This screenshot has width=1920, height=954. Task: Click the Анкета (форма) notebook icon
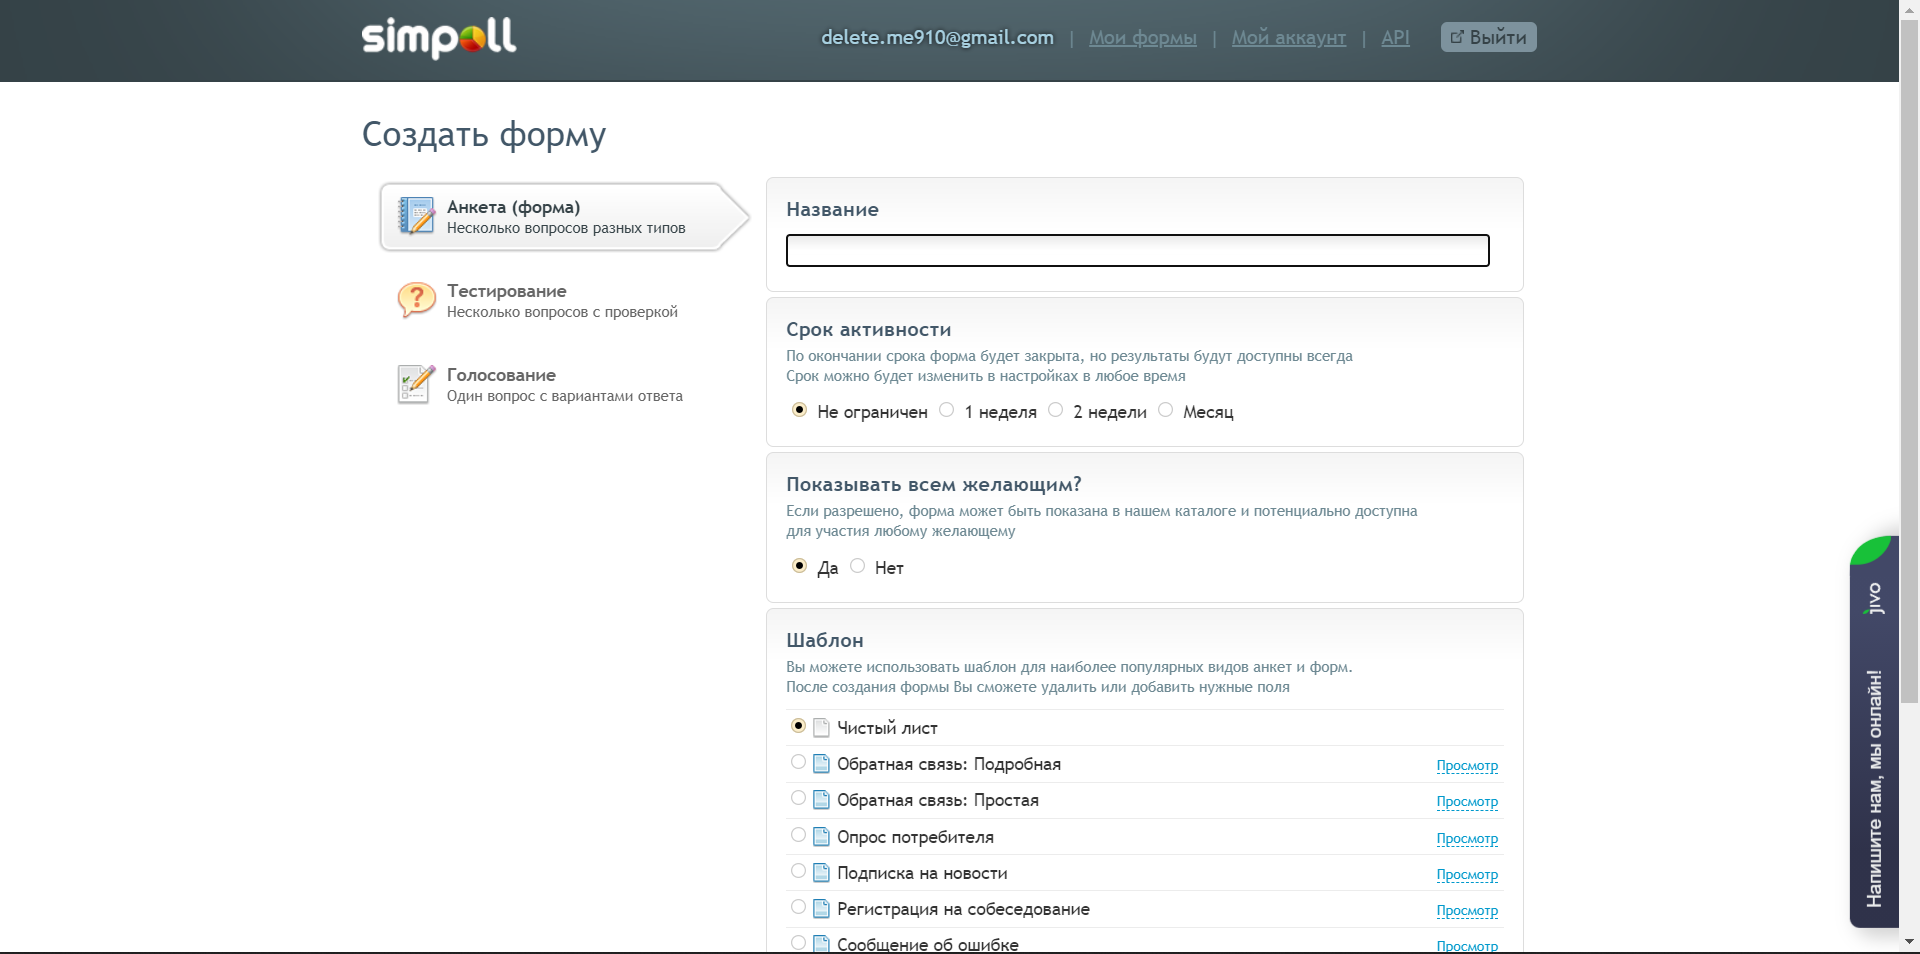417,216
